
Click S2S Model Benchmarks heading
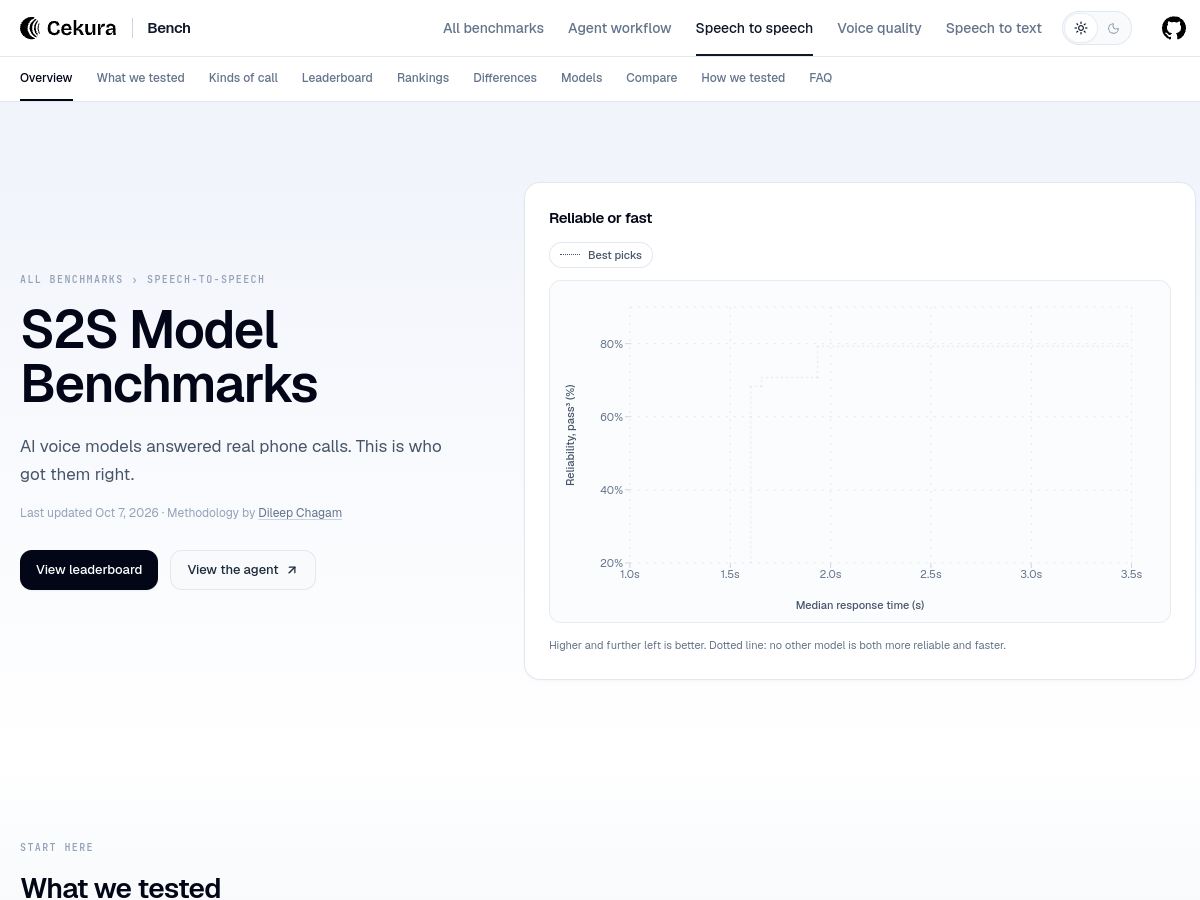point(169,357)
